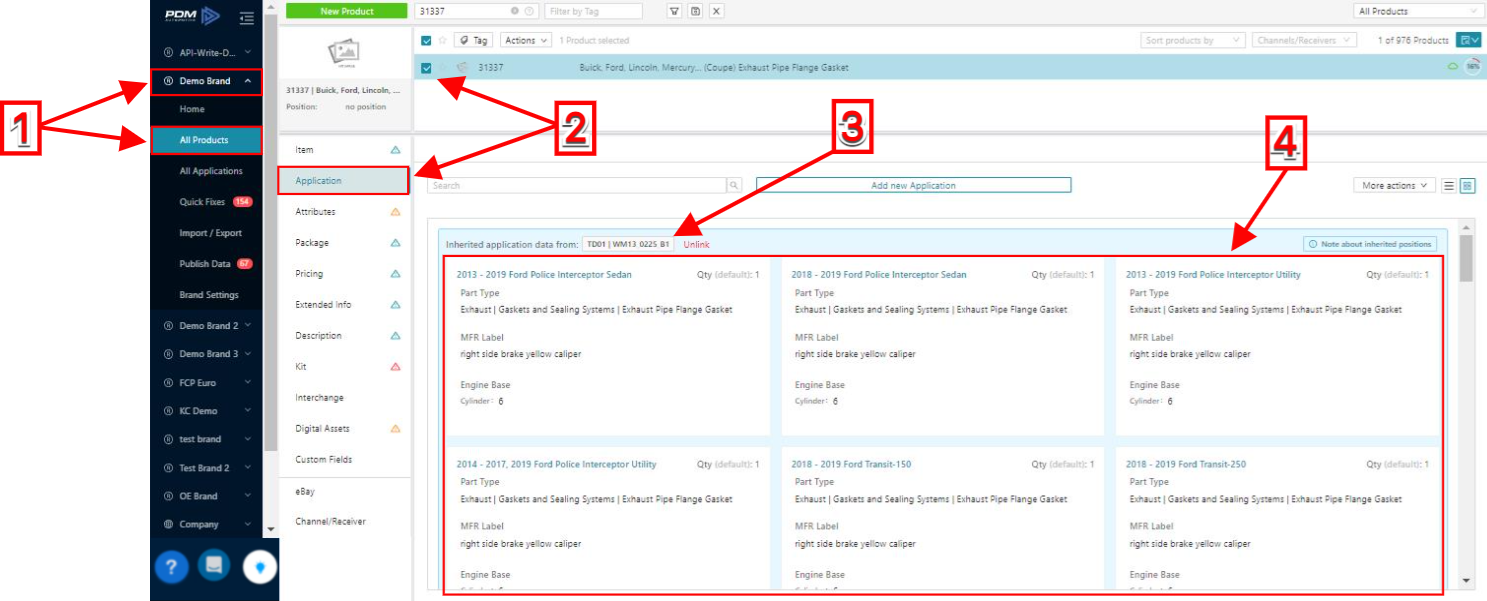This screenshot has width=1487, height=601.
Task: Uncheck the product 31337 checkbox
Action: [x=427, y=67]
